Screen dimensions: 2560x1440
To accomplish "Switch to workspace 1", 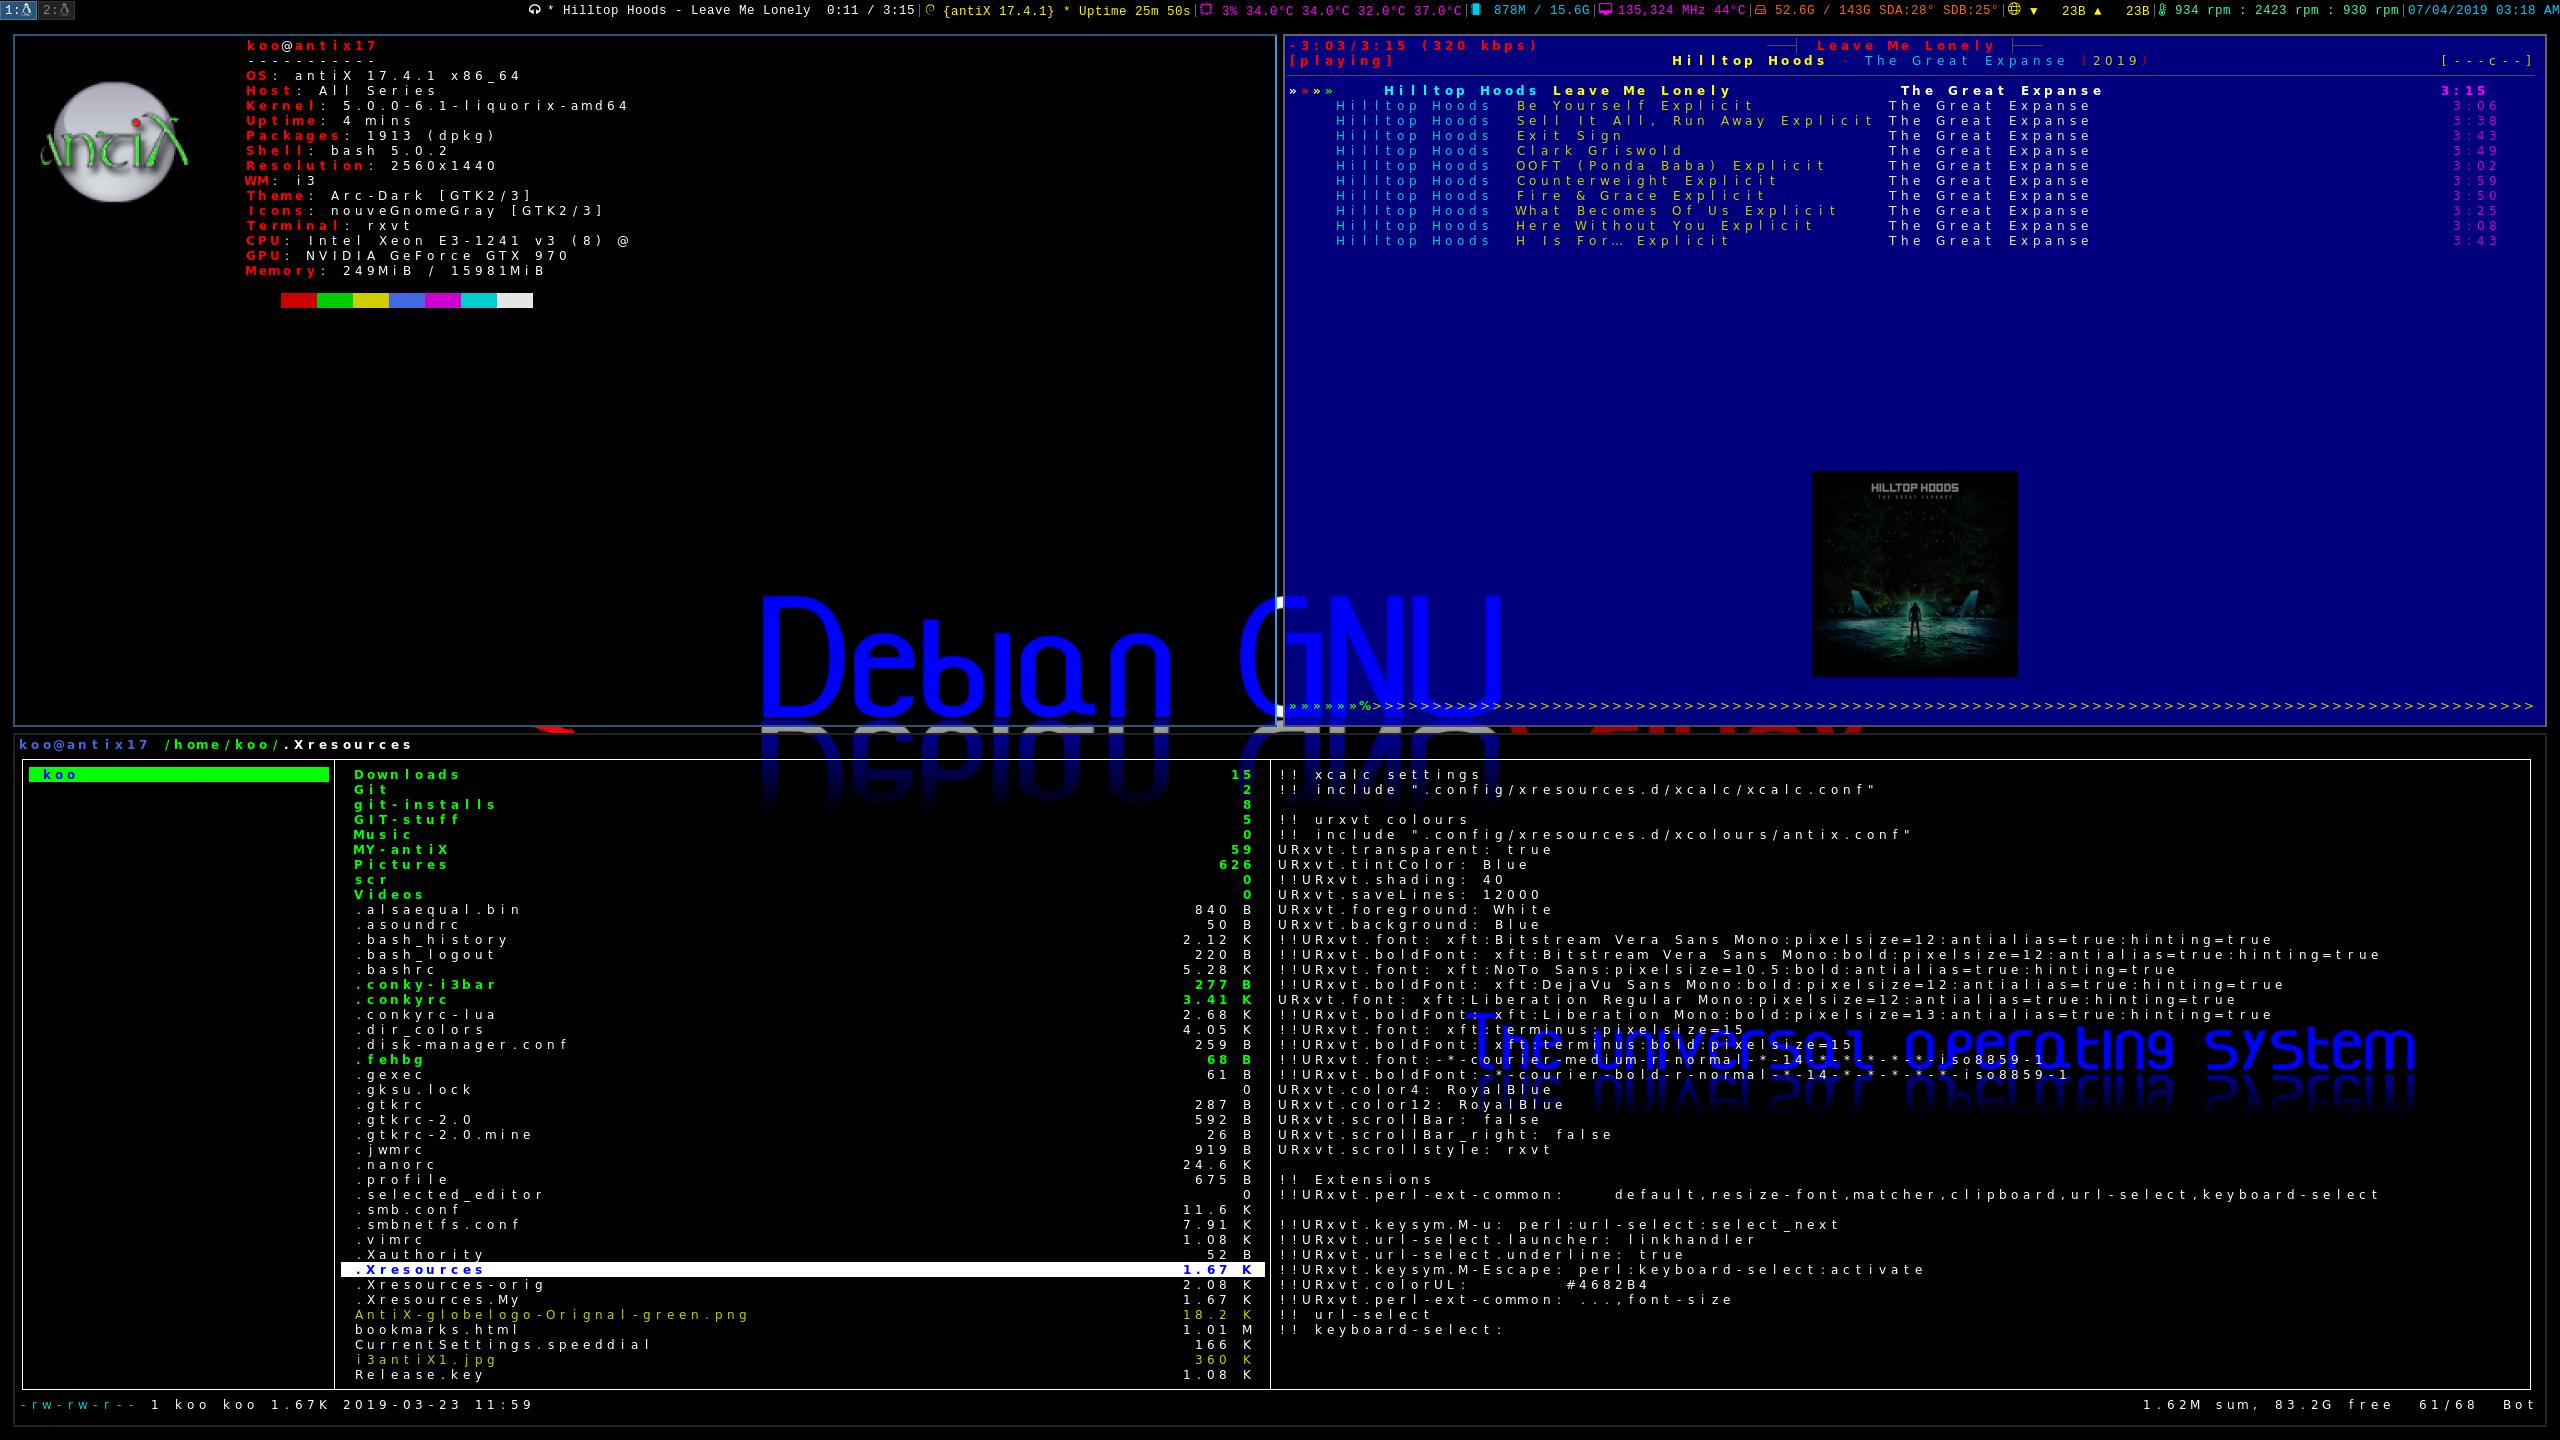I will point(18,10).
